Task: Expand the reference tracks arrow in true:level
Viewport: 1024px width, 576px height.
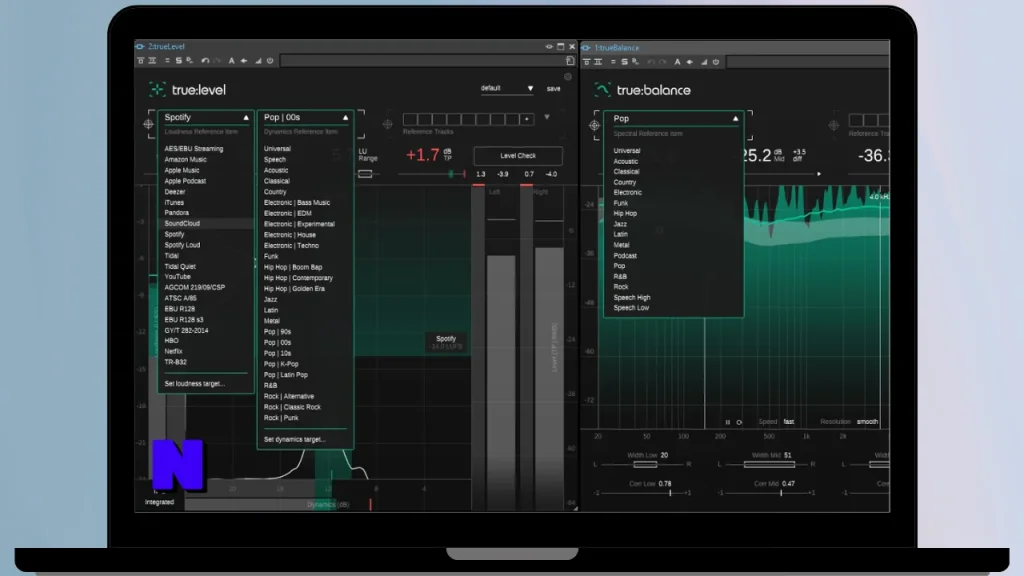Action: (x=547, y=118)
